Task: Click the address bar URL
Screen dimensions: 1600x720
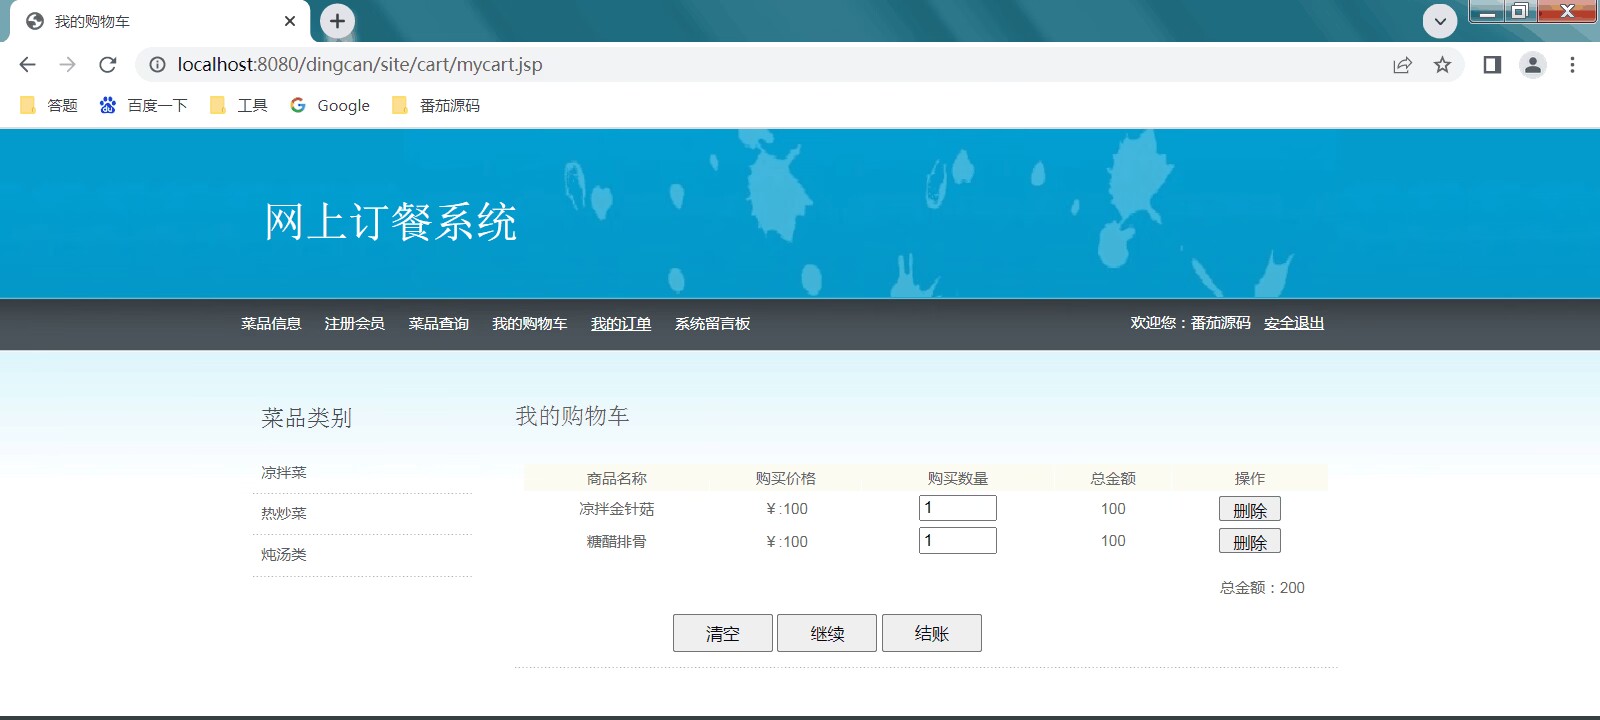Action: tap(360, 65)
